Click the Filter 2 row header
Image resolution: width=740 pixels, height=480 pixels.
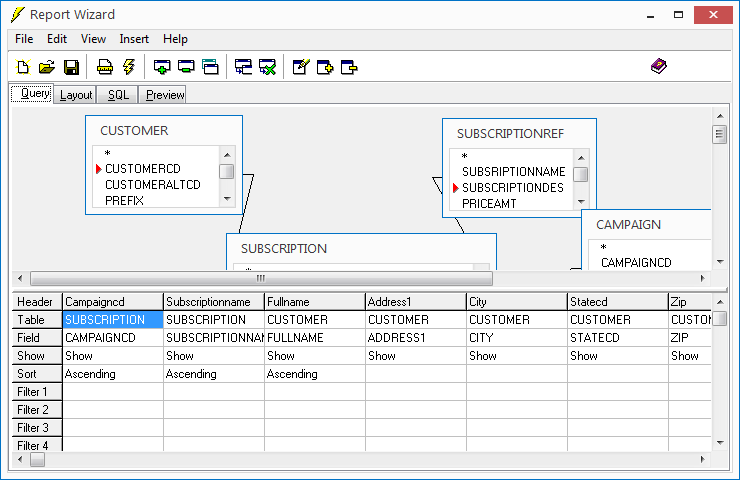tap(37, 410)
